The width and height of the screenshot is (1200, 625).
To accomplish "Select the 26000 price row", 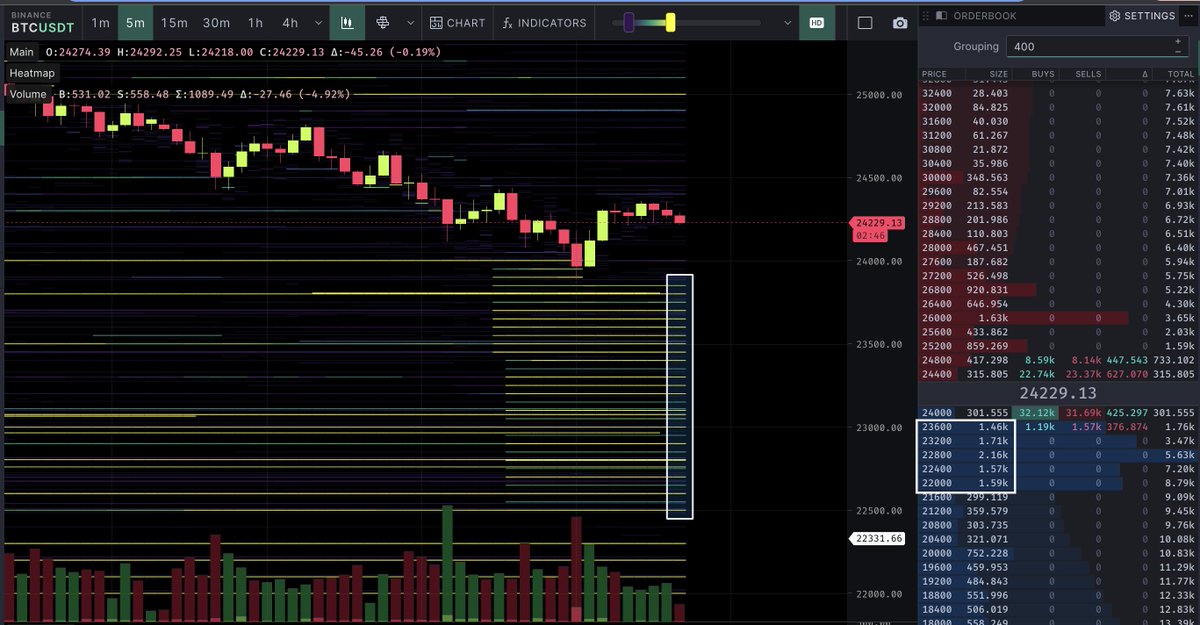I will [x=1058, y=317].
